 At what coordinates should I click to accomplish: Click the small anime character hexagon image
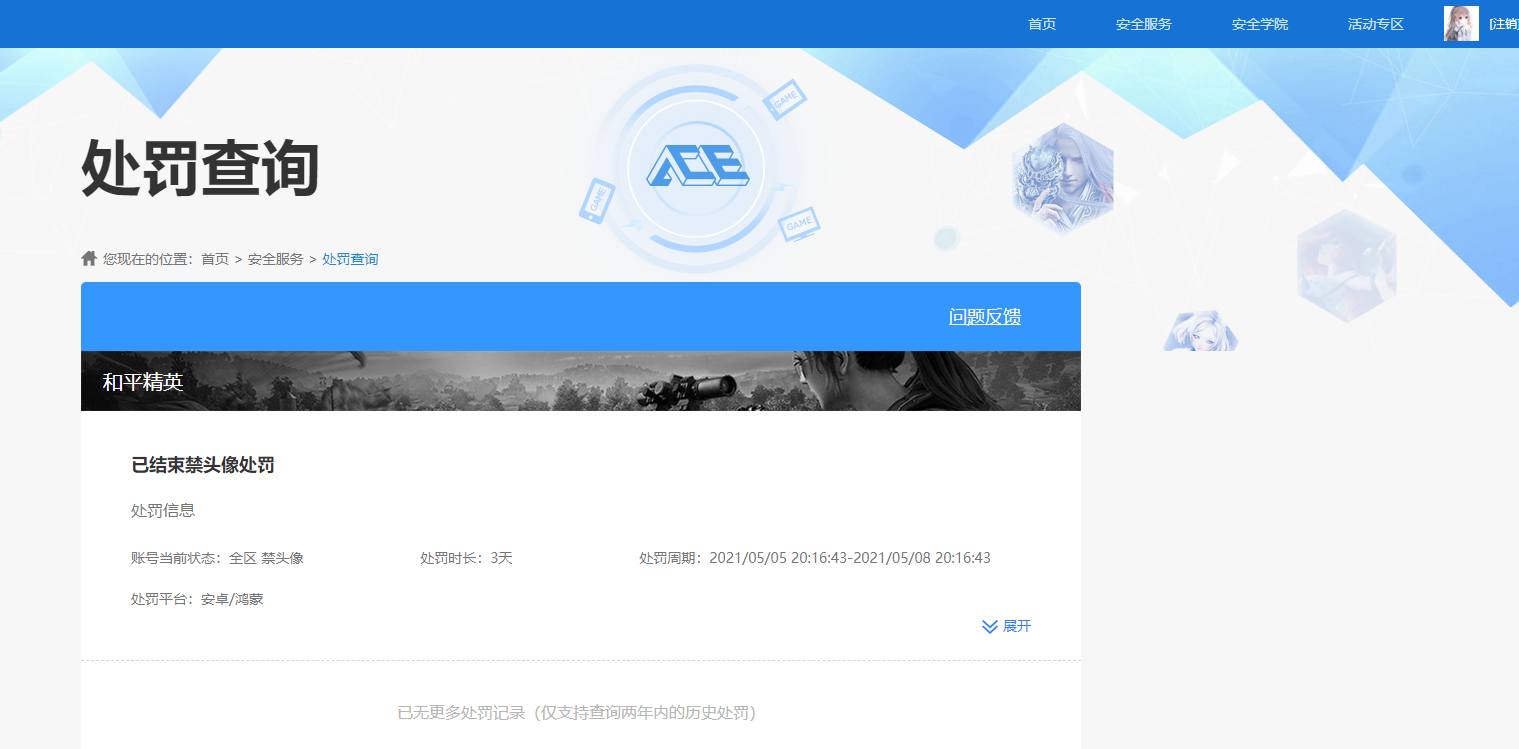(x=1200, y=332)
